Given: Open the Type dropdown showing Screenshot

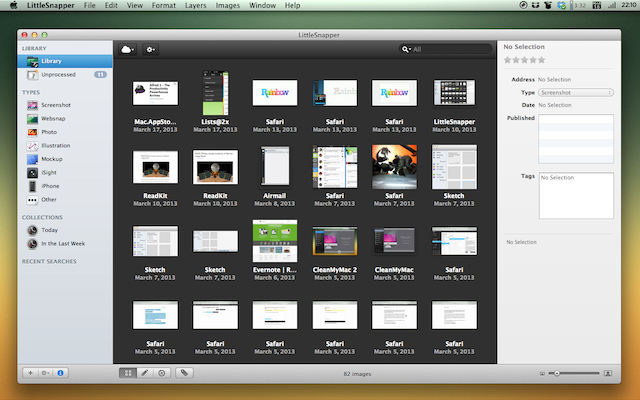Looking at the screenshot, I should 576,91.
